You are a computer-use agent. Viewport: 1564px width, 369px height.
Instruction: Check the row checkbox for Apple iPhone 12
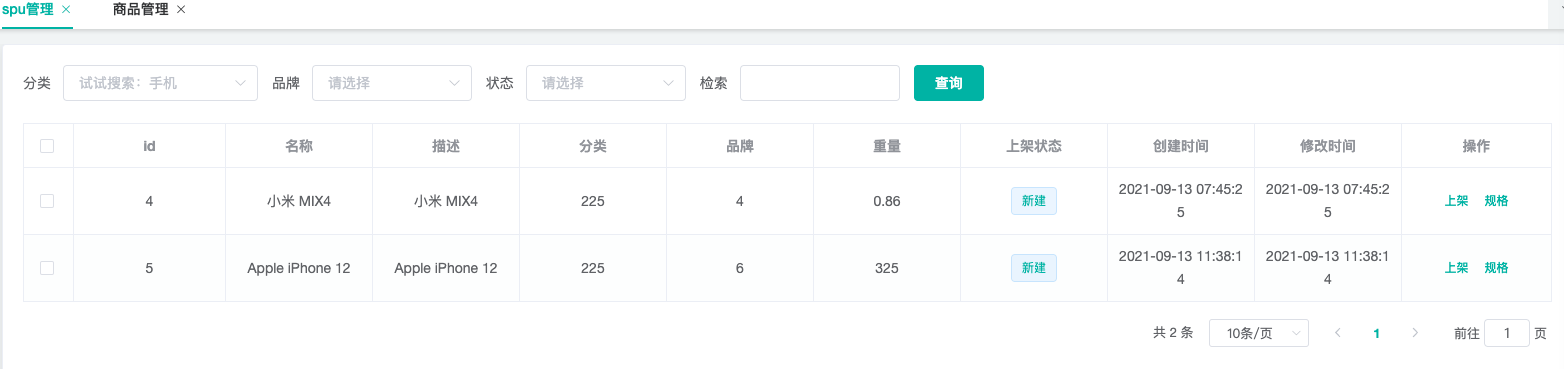pos(47,268)
